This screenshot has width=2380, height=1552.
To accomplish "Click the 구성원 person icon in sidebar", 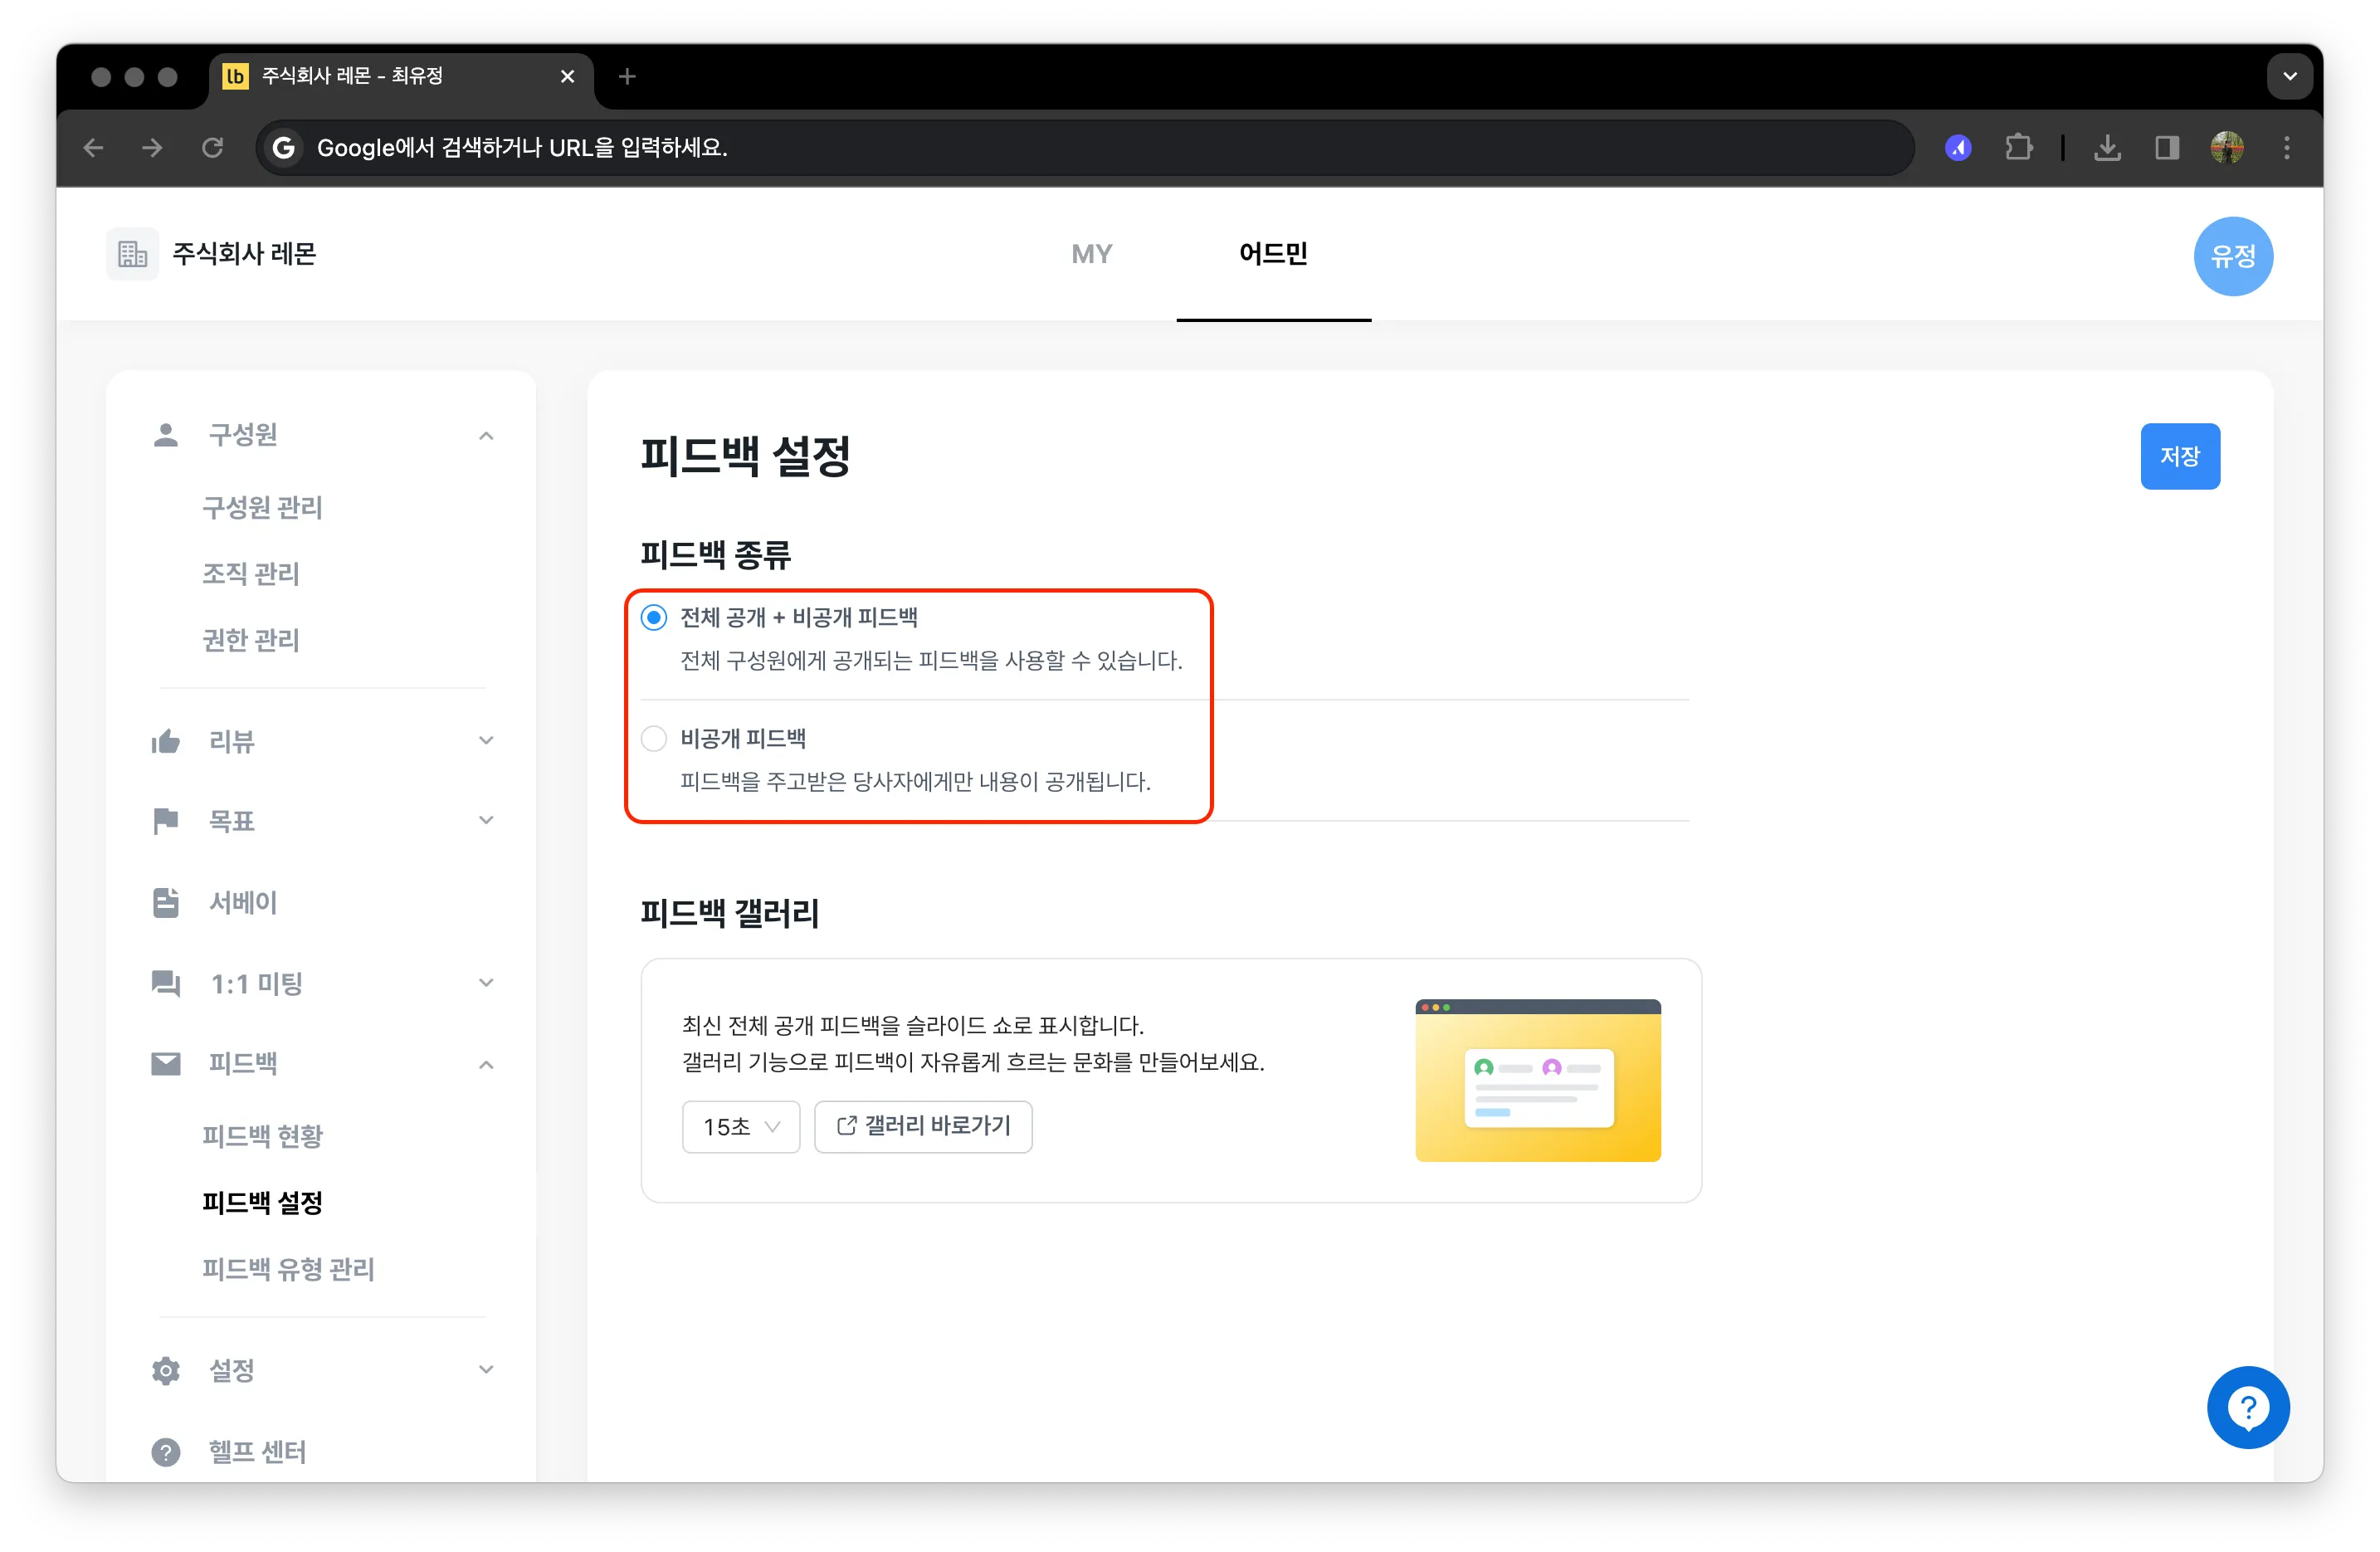I will tap(166, 435).
